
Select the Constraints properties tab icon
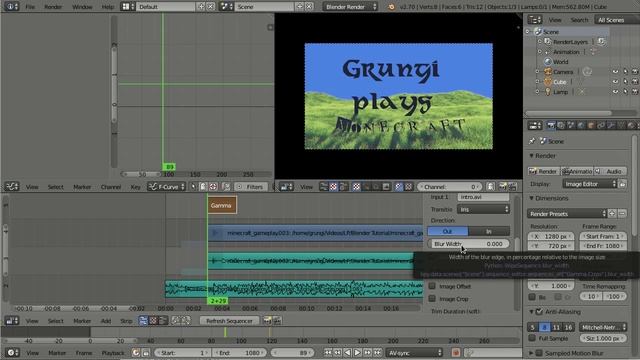click(x=601, y=126)
